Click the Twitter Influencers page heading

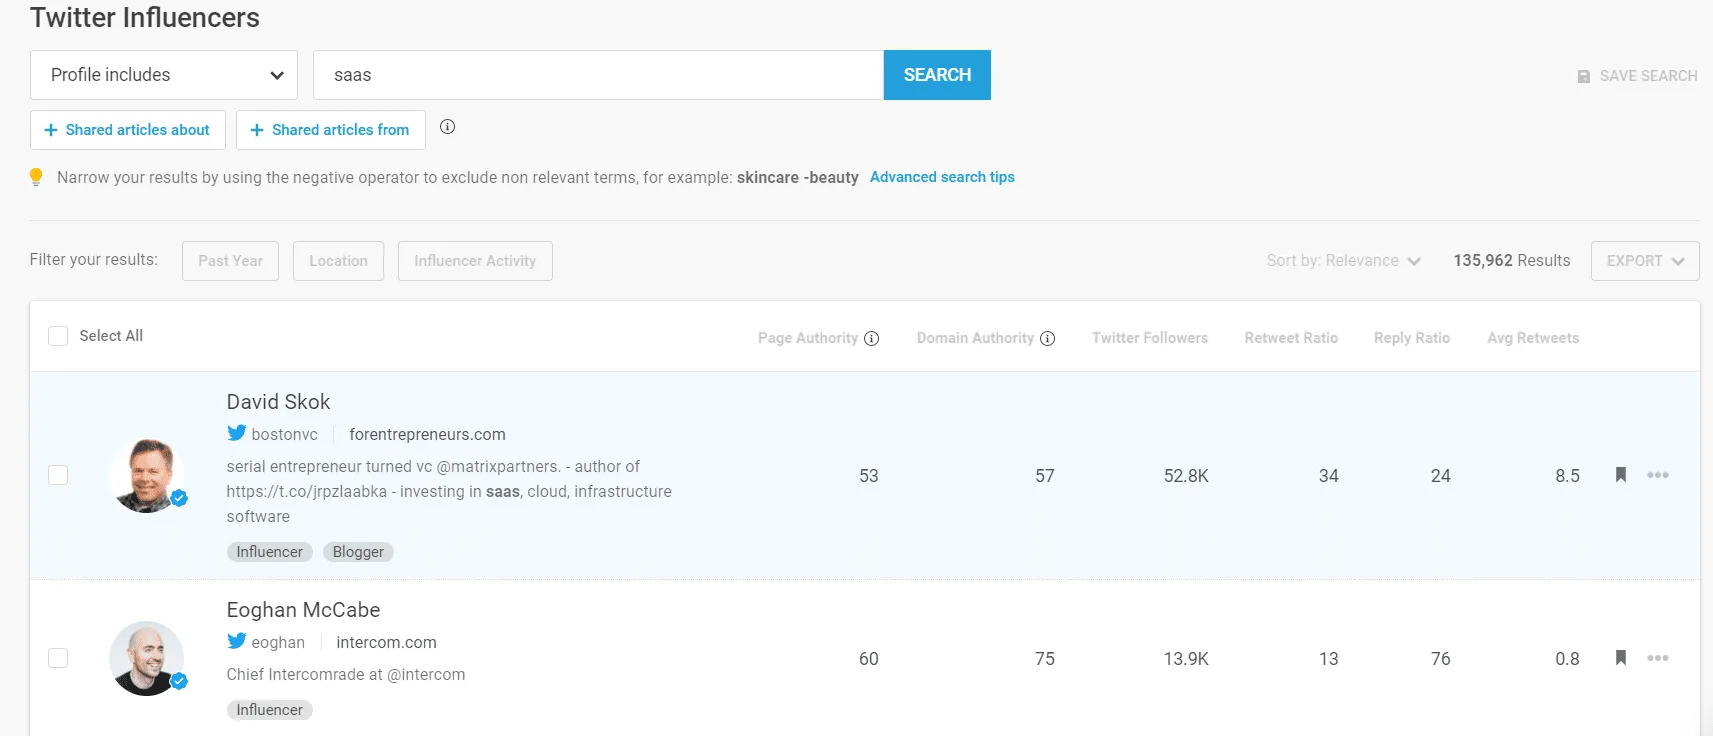click(x=145, y=18)
